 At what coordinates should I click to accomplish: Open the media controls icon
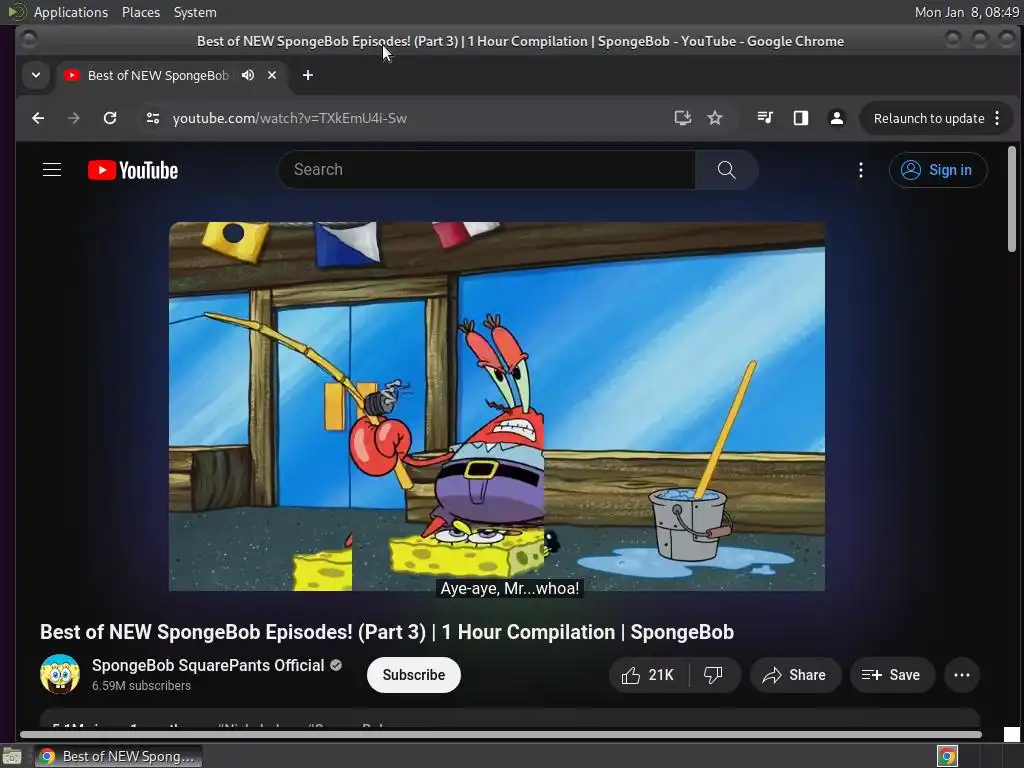[765, 118]
